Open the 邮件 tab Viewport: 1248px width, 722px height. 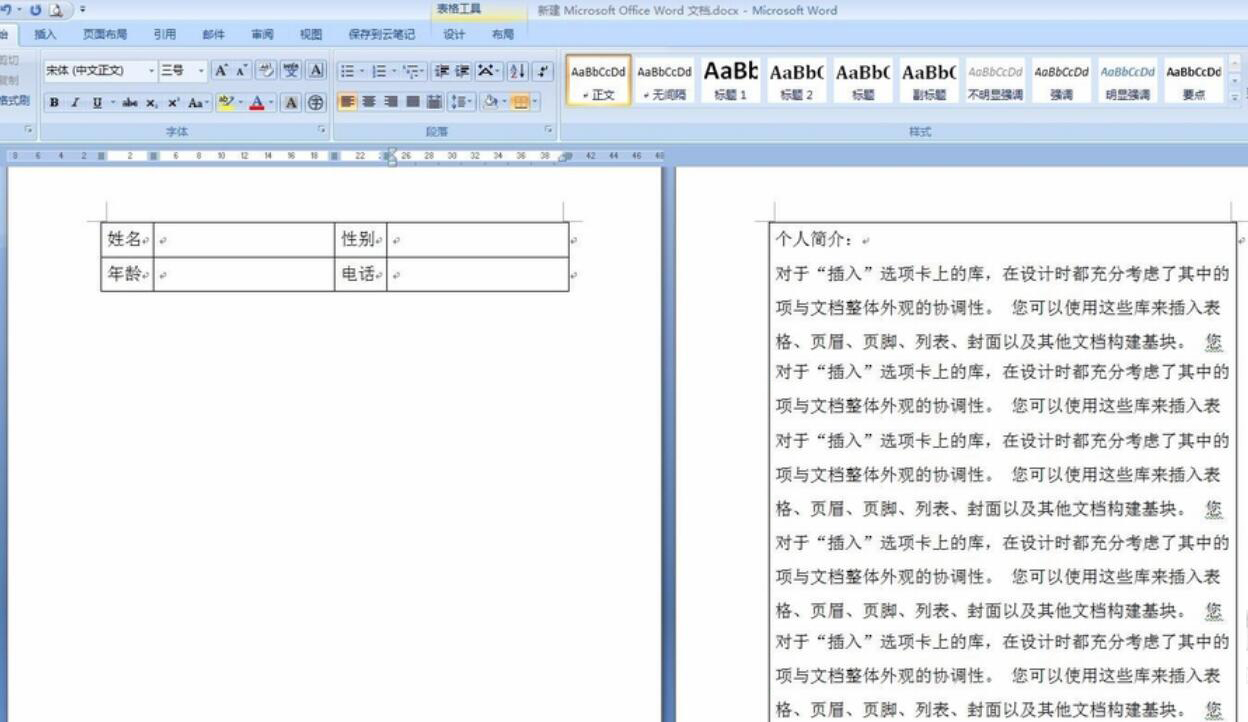[214, 34]
